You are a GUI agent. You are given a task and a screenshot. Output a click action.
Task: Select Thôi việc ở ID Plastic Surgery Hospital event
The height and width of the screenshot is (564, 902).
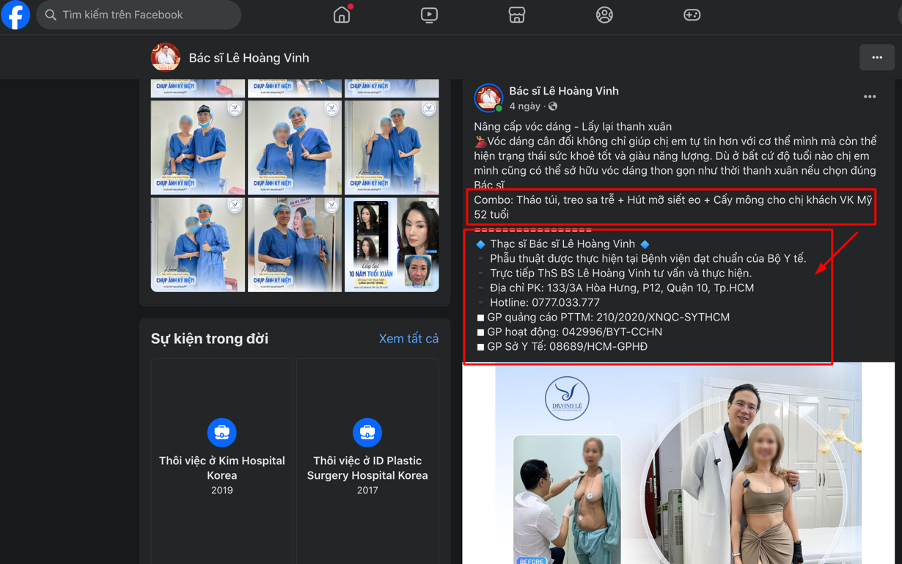click(x=367, y=460)
